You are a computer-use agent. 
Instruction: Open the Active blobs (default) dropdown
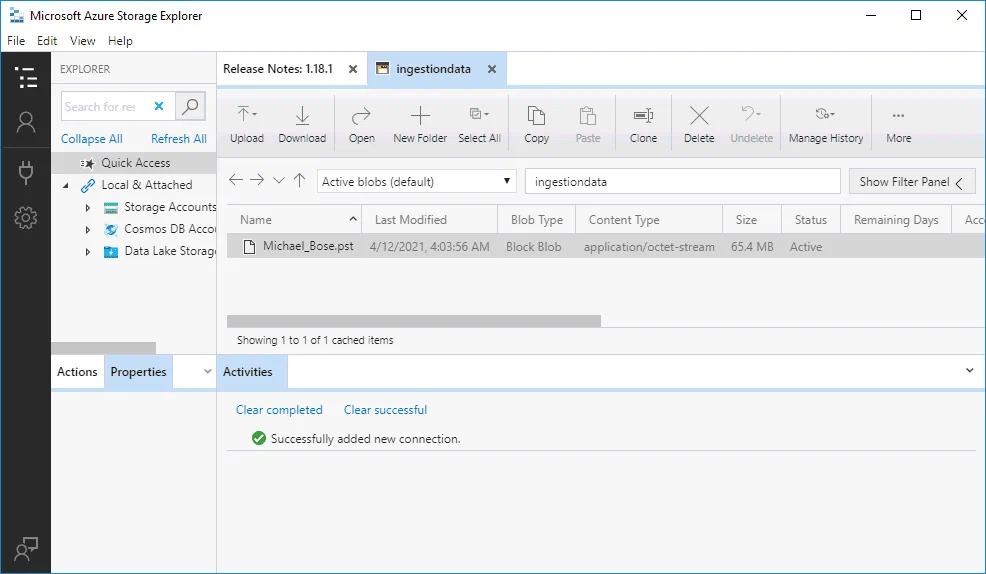(x=416, y=182)
